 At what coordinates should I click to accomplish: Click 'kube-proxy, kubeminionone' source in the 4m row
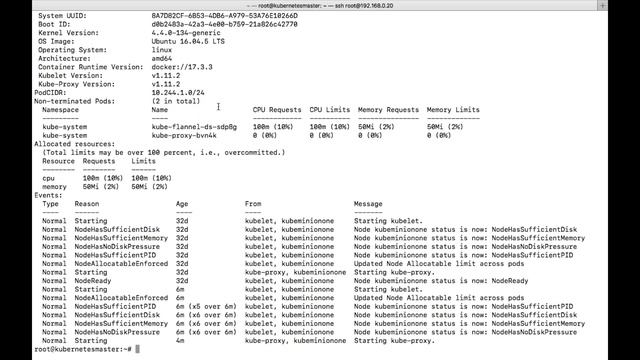click(296, 341)
